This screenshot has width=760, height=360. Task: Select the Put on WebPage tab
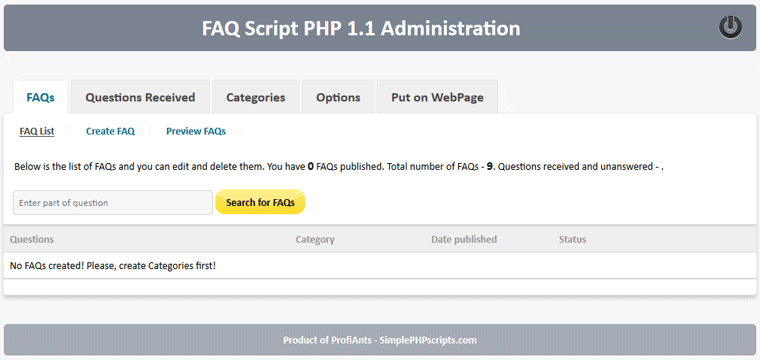[437, 97]
